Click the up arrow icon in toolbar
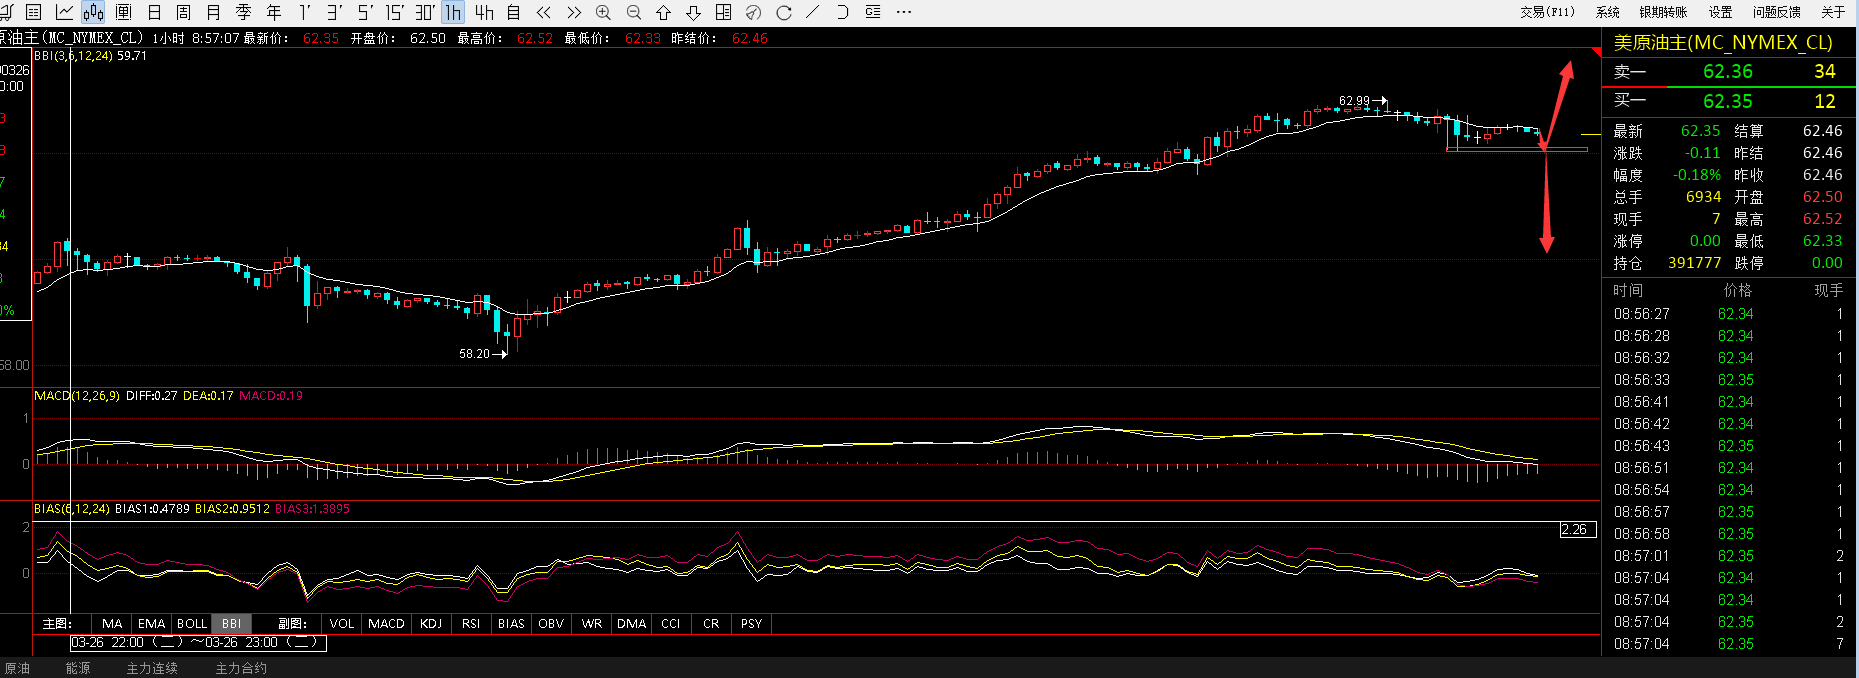This screenshot has width=1859, height=678. pos(663,12)
